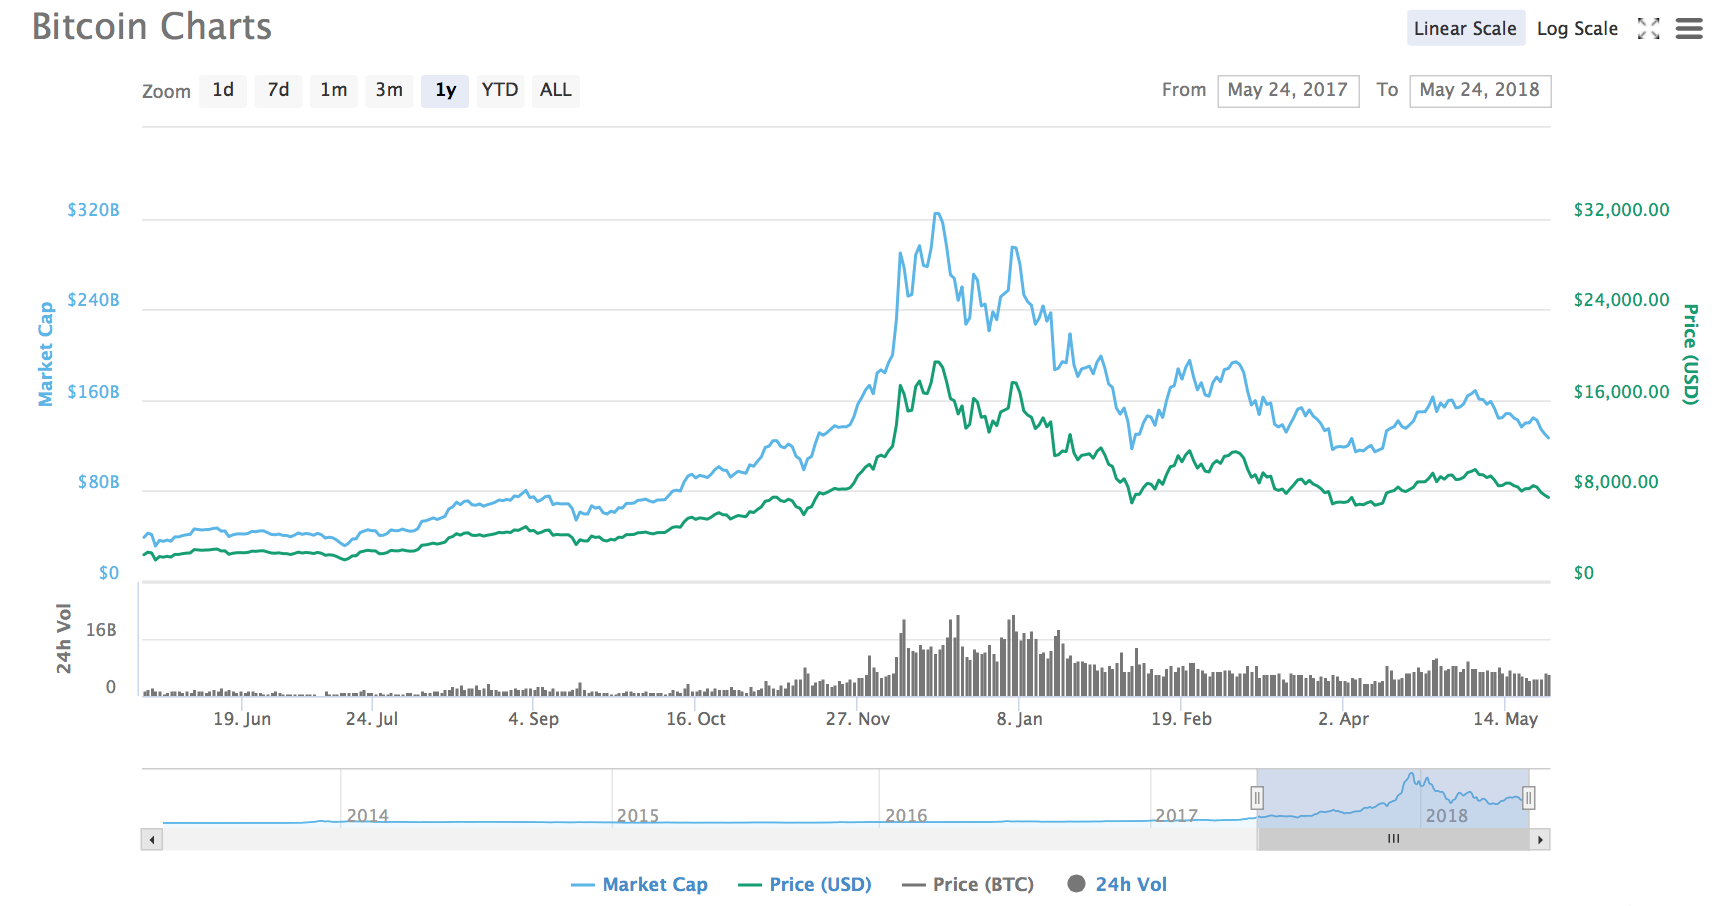Image resolution: width=1730 pixels, height=906 pixels.
Task: Choose the ALL zoom button
Action: 556,90
